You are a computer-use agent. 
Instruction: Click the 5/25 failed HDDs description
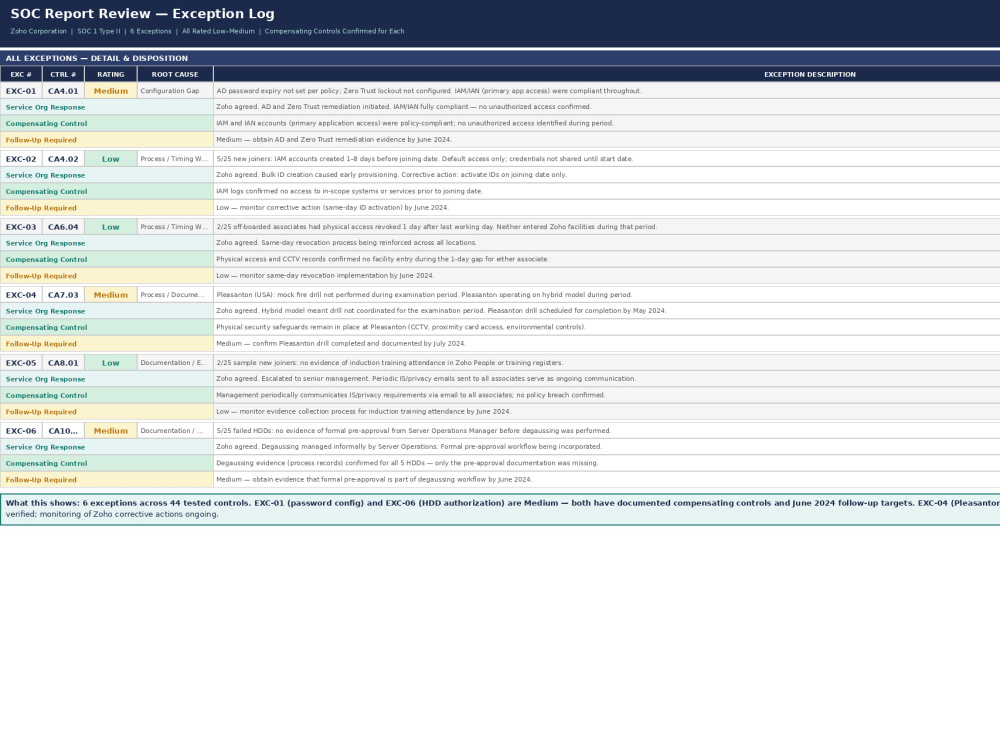point(607,430)
